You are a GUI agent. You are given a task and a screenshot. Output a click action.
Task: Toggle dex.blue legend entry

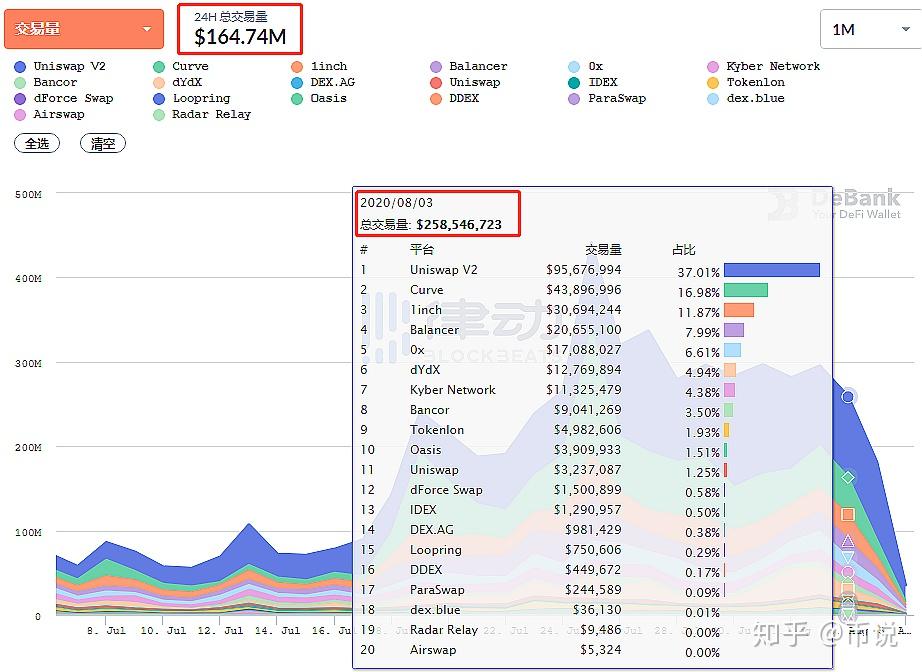746,98
